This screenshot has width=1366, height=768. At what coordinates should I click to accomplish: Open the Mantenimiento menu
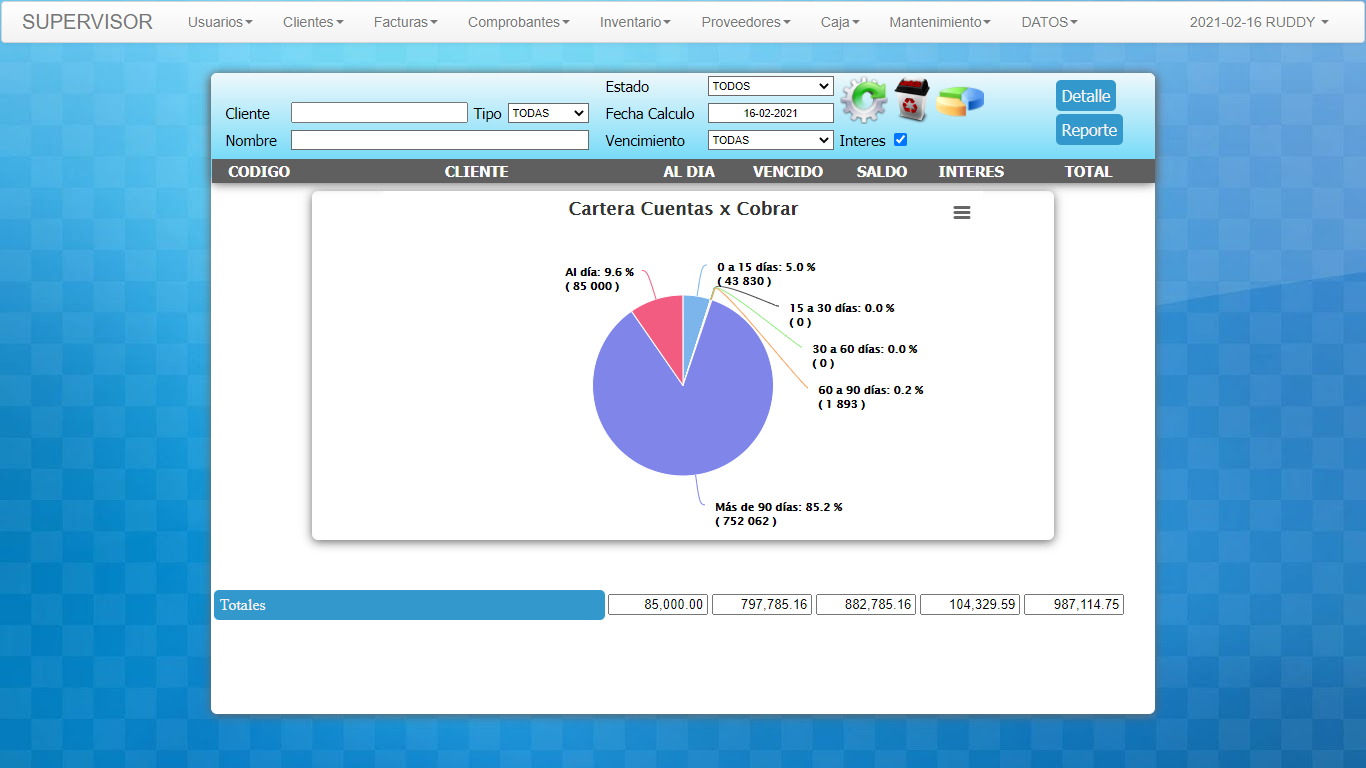[x=940, y=22]
